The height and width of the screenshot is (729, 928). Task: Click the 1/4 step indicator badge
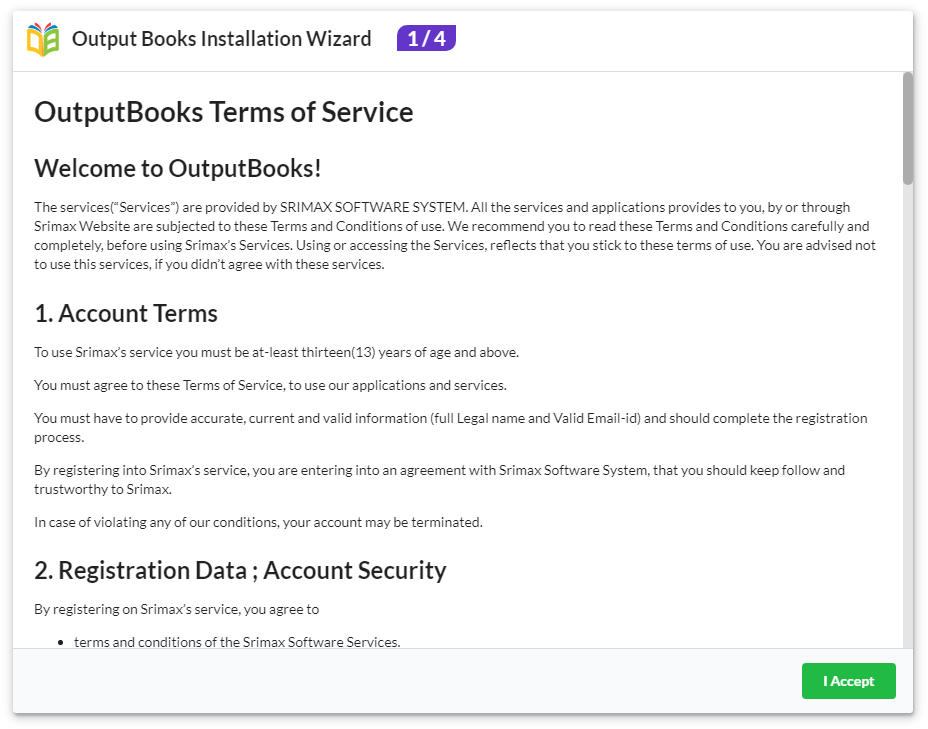426,38
